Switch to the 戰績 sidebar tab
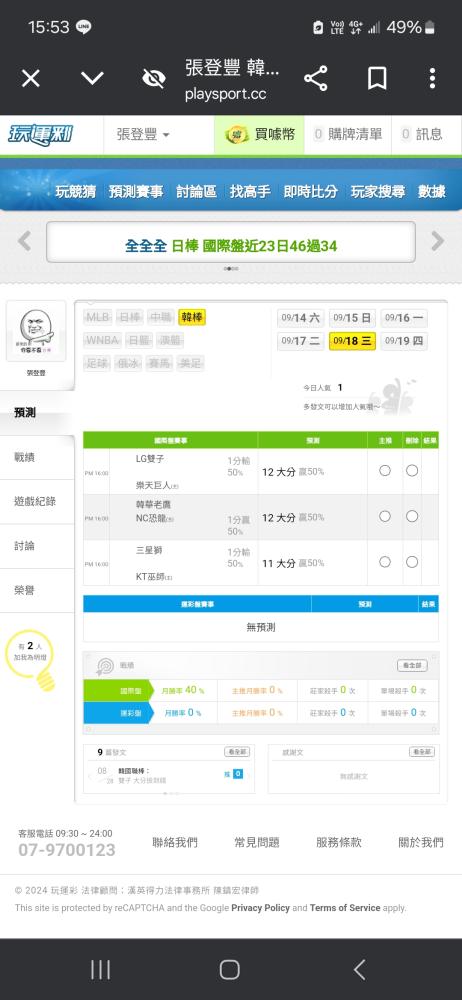462x1000 pixels. click(x=37, y=457)
